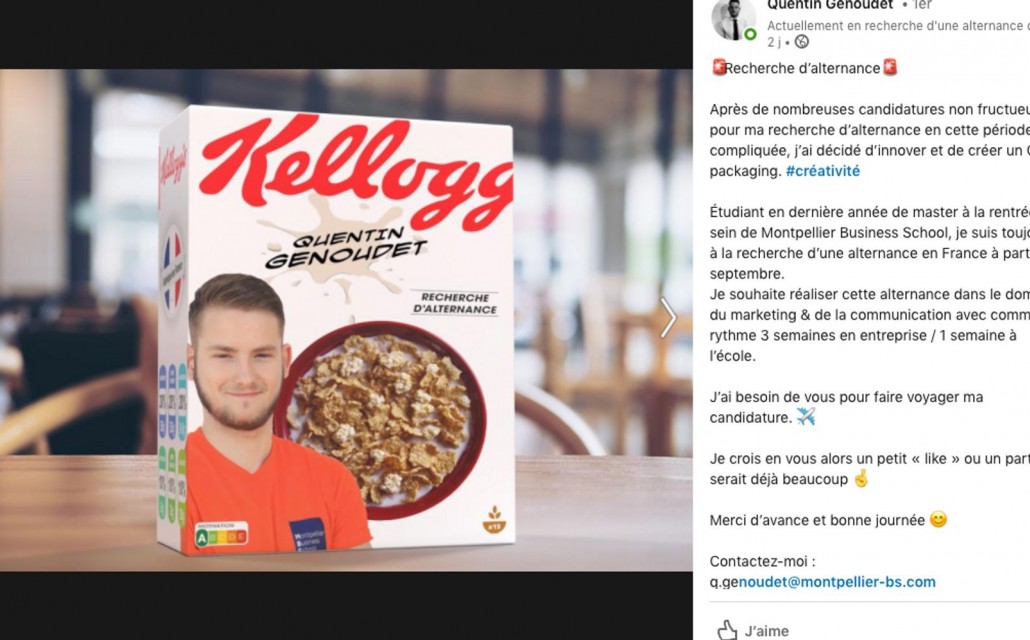Viewport: 1030px width, 640px height.
Task: Click the J'aime thumbs-up icon
Action: click(727, 631)
